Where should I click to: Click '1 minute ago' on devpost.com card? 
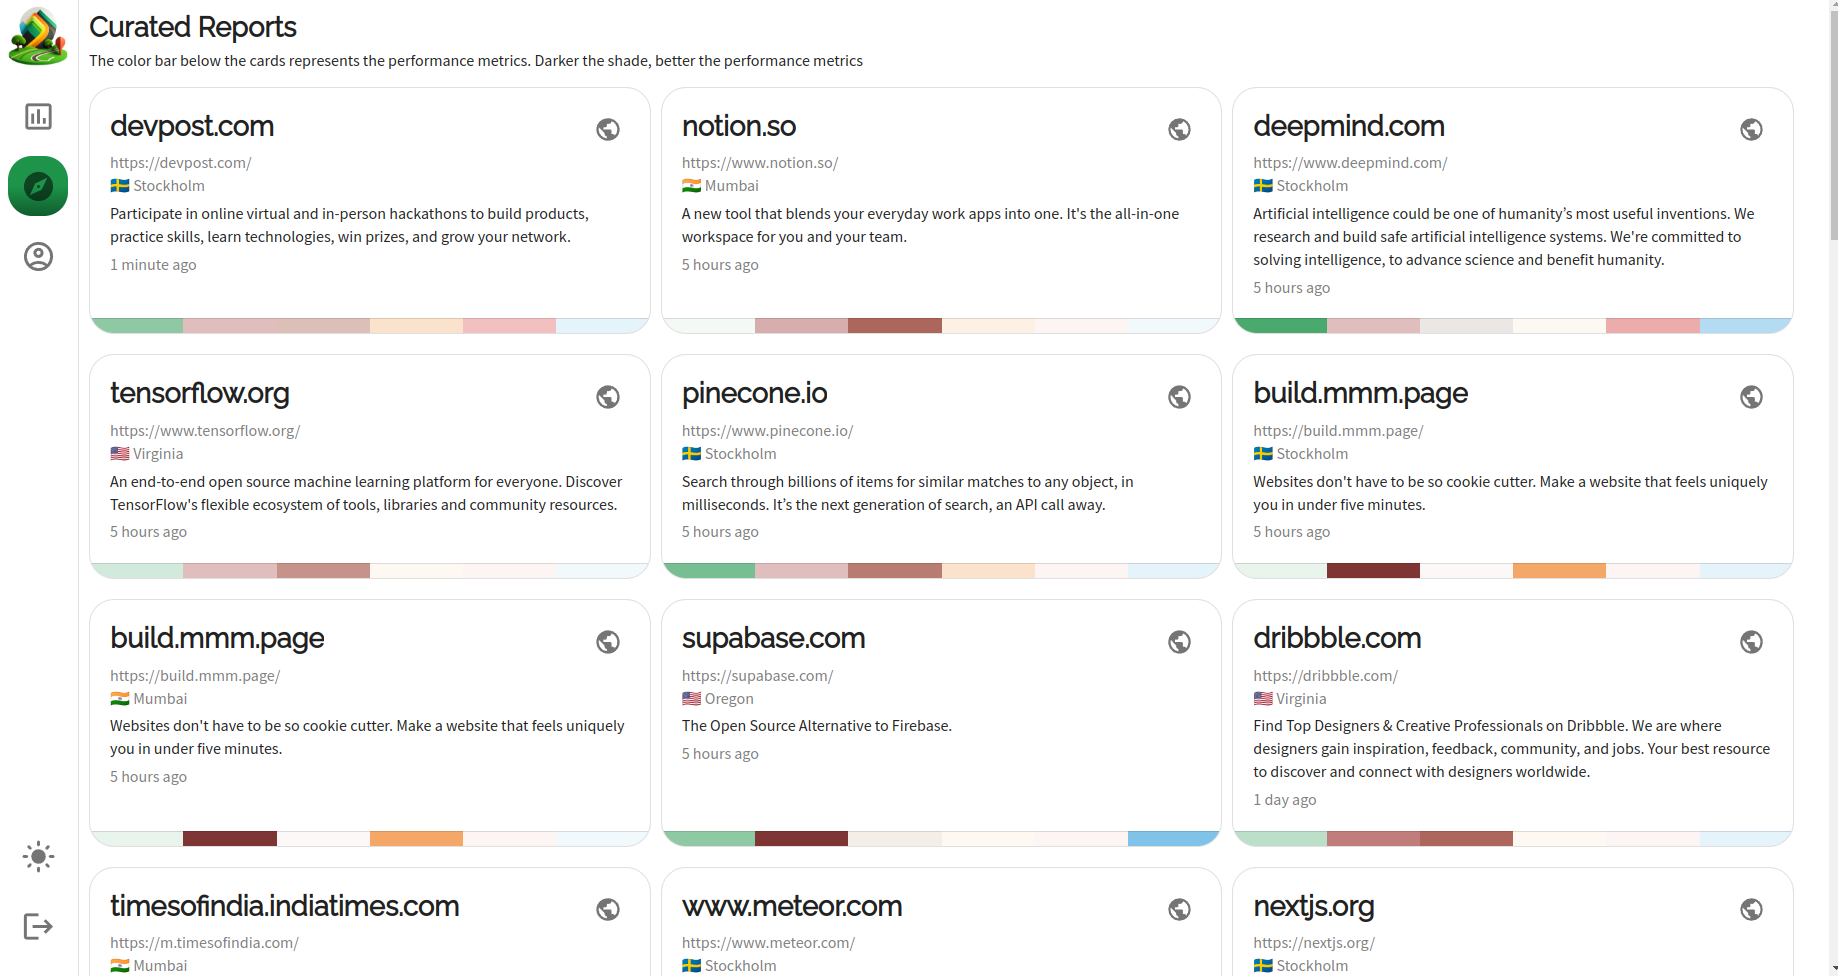153,265
